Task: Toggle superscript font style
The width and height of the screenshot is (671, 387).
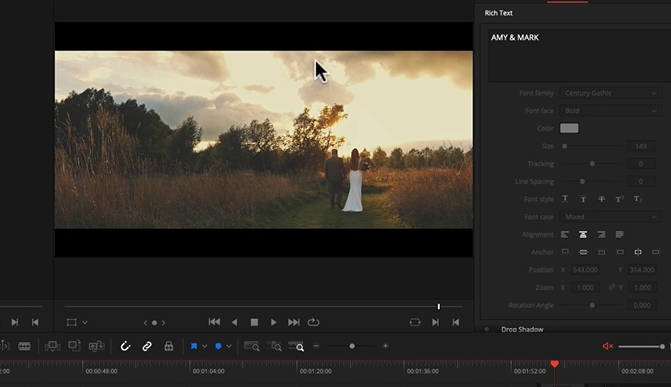Action: pyautogui.click(x=619, y=199)
